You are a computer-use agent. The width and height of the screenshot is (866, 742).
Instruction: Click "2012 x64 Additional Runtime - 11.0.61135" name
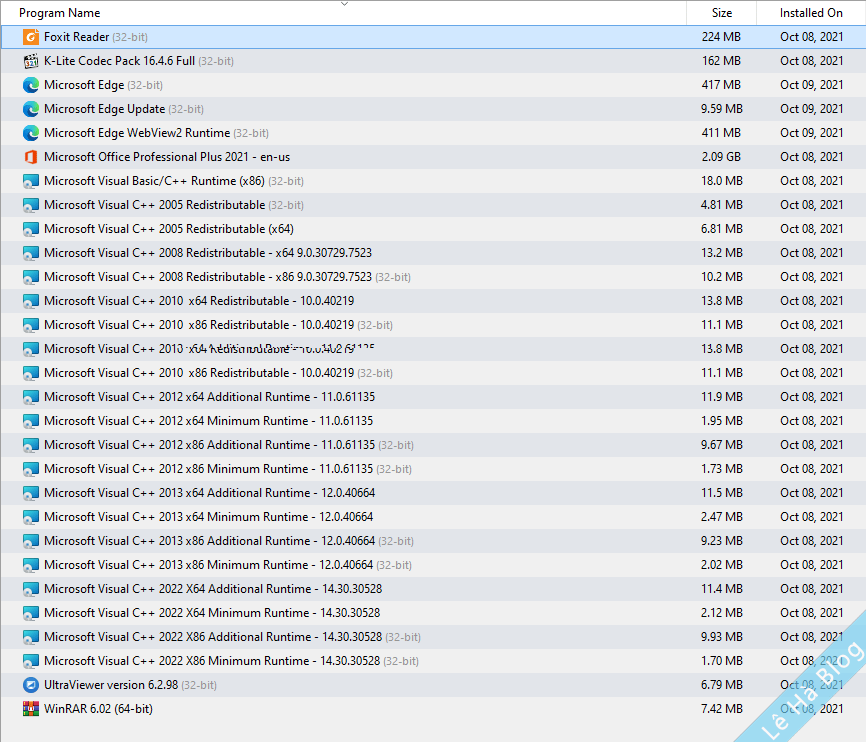pyautogui.click(x=267, y=397)
